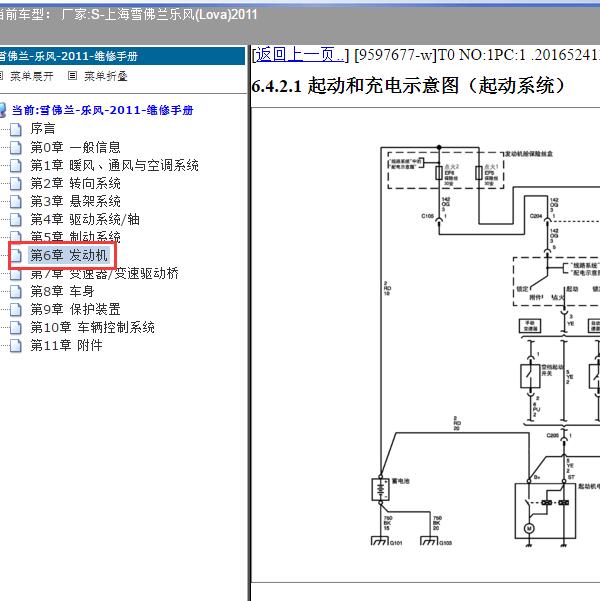Click the heading 6.4.2.1 起动和充电示意图
Screen dimensions: 600x601
pos(409,85)
